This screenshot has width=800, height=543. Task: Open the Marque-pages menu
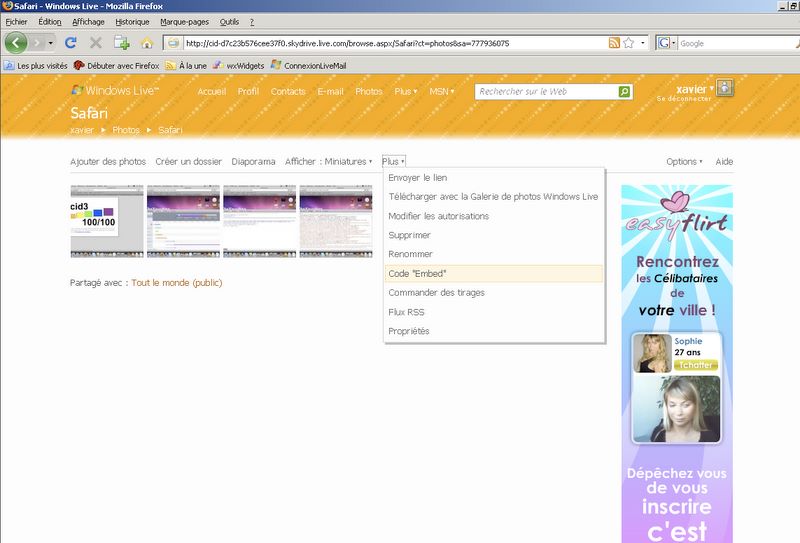184,21
